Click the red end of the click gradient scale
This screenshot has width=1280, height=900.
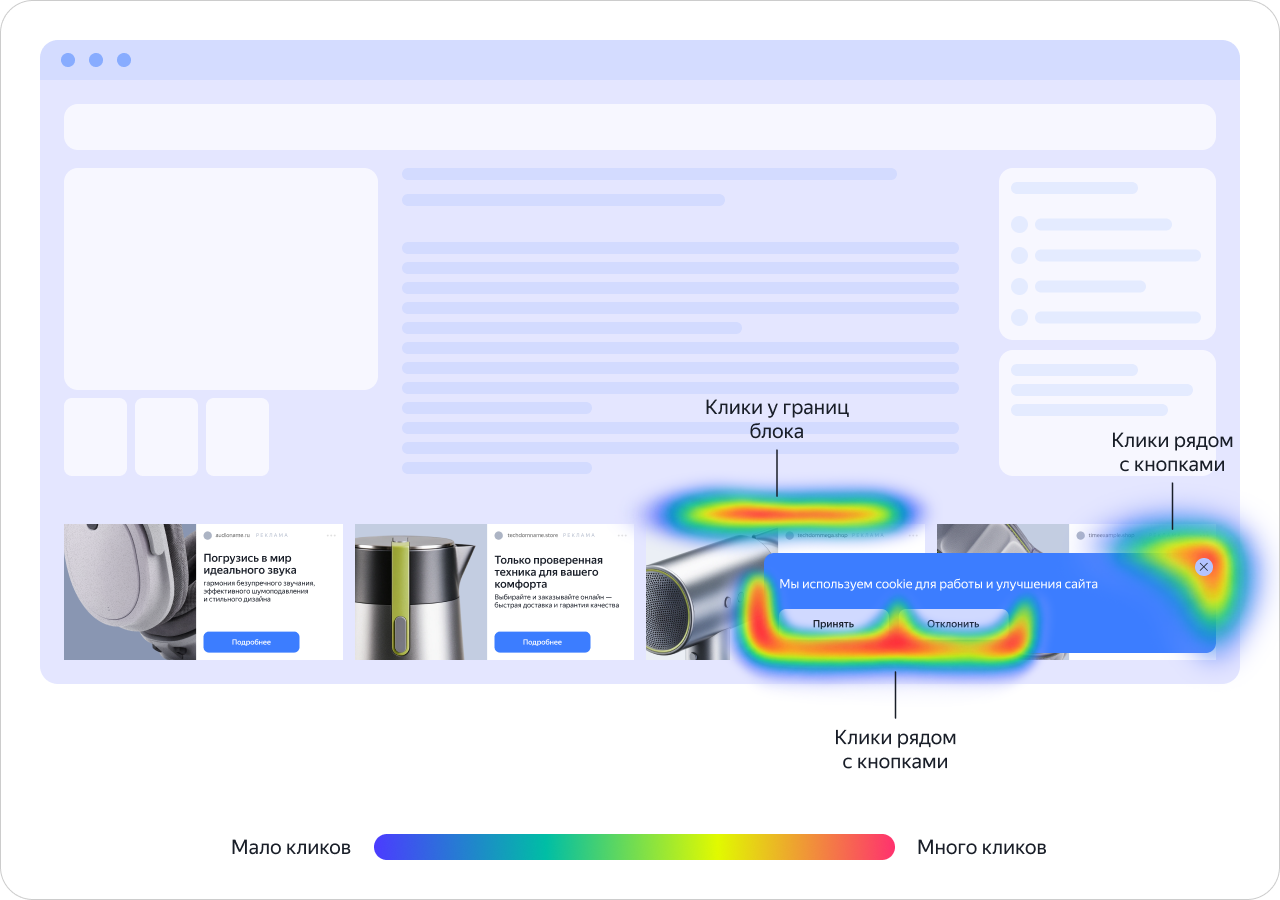pos(878,847)
